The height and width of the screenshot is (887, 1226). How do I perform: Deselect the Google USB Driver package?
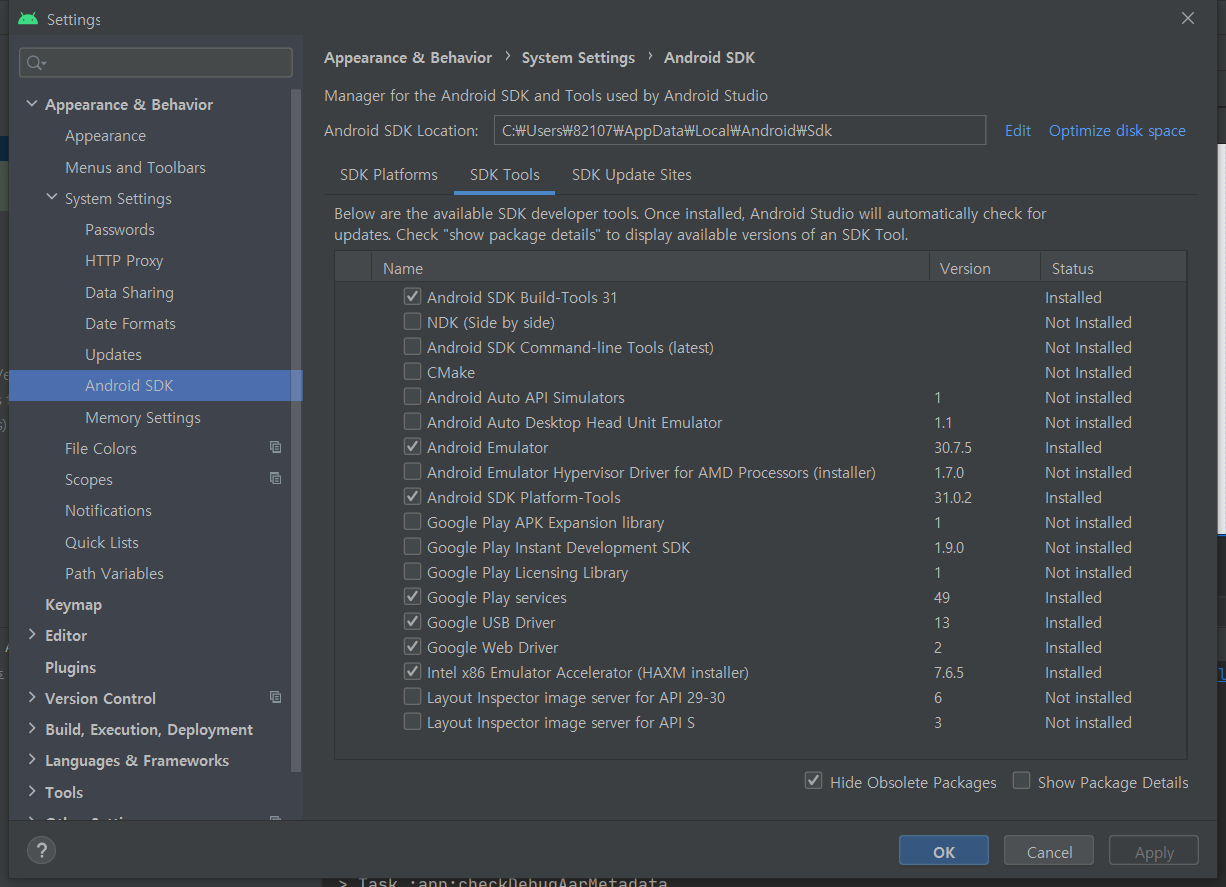[412, 621]
